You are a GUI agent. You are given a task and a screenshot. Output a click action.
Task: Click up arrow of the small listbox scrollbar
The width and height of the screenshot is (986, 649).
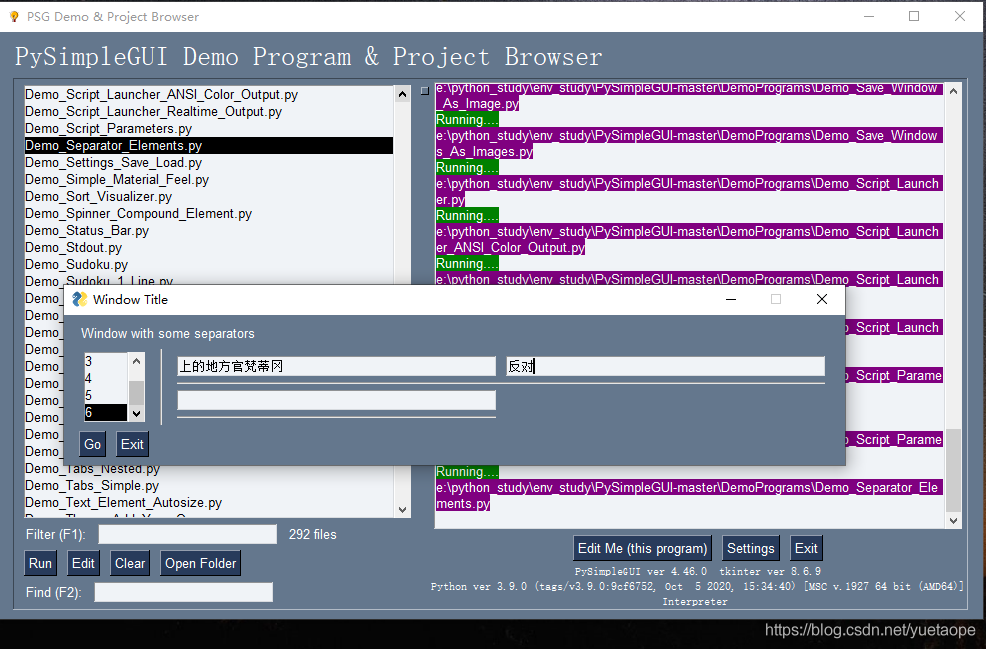click(136, 361)
